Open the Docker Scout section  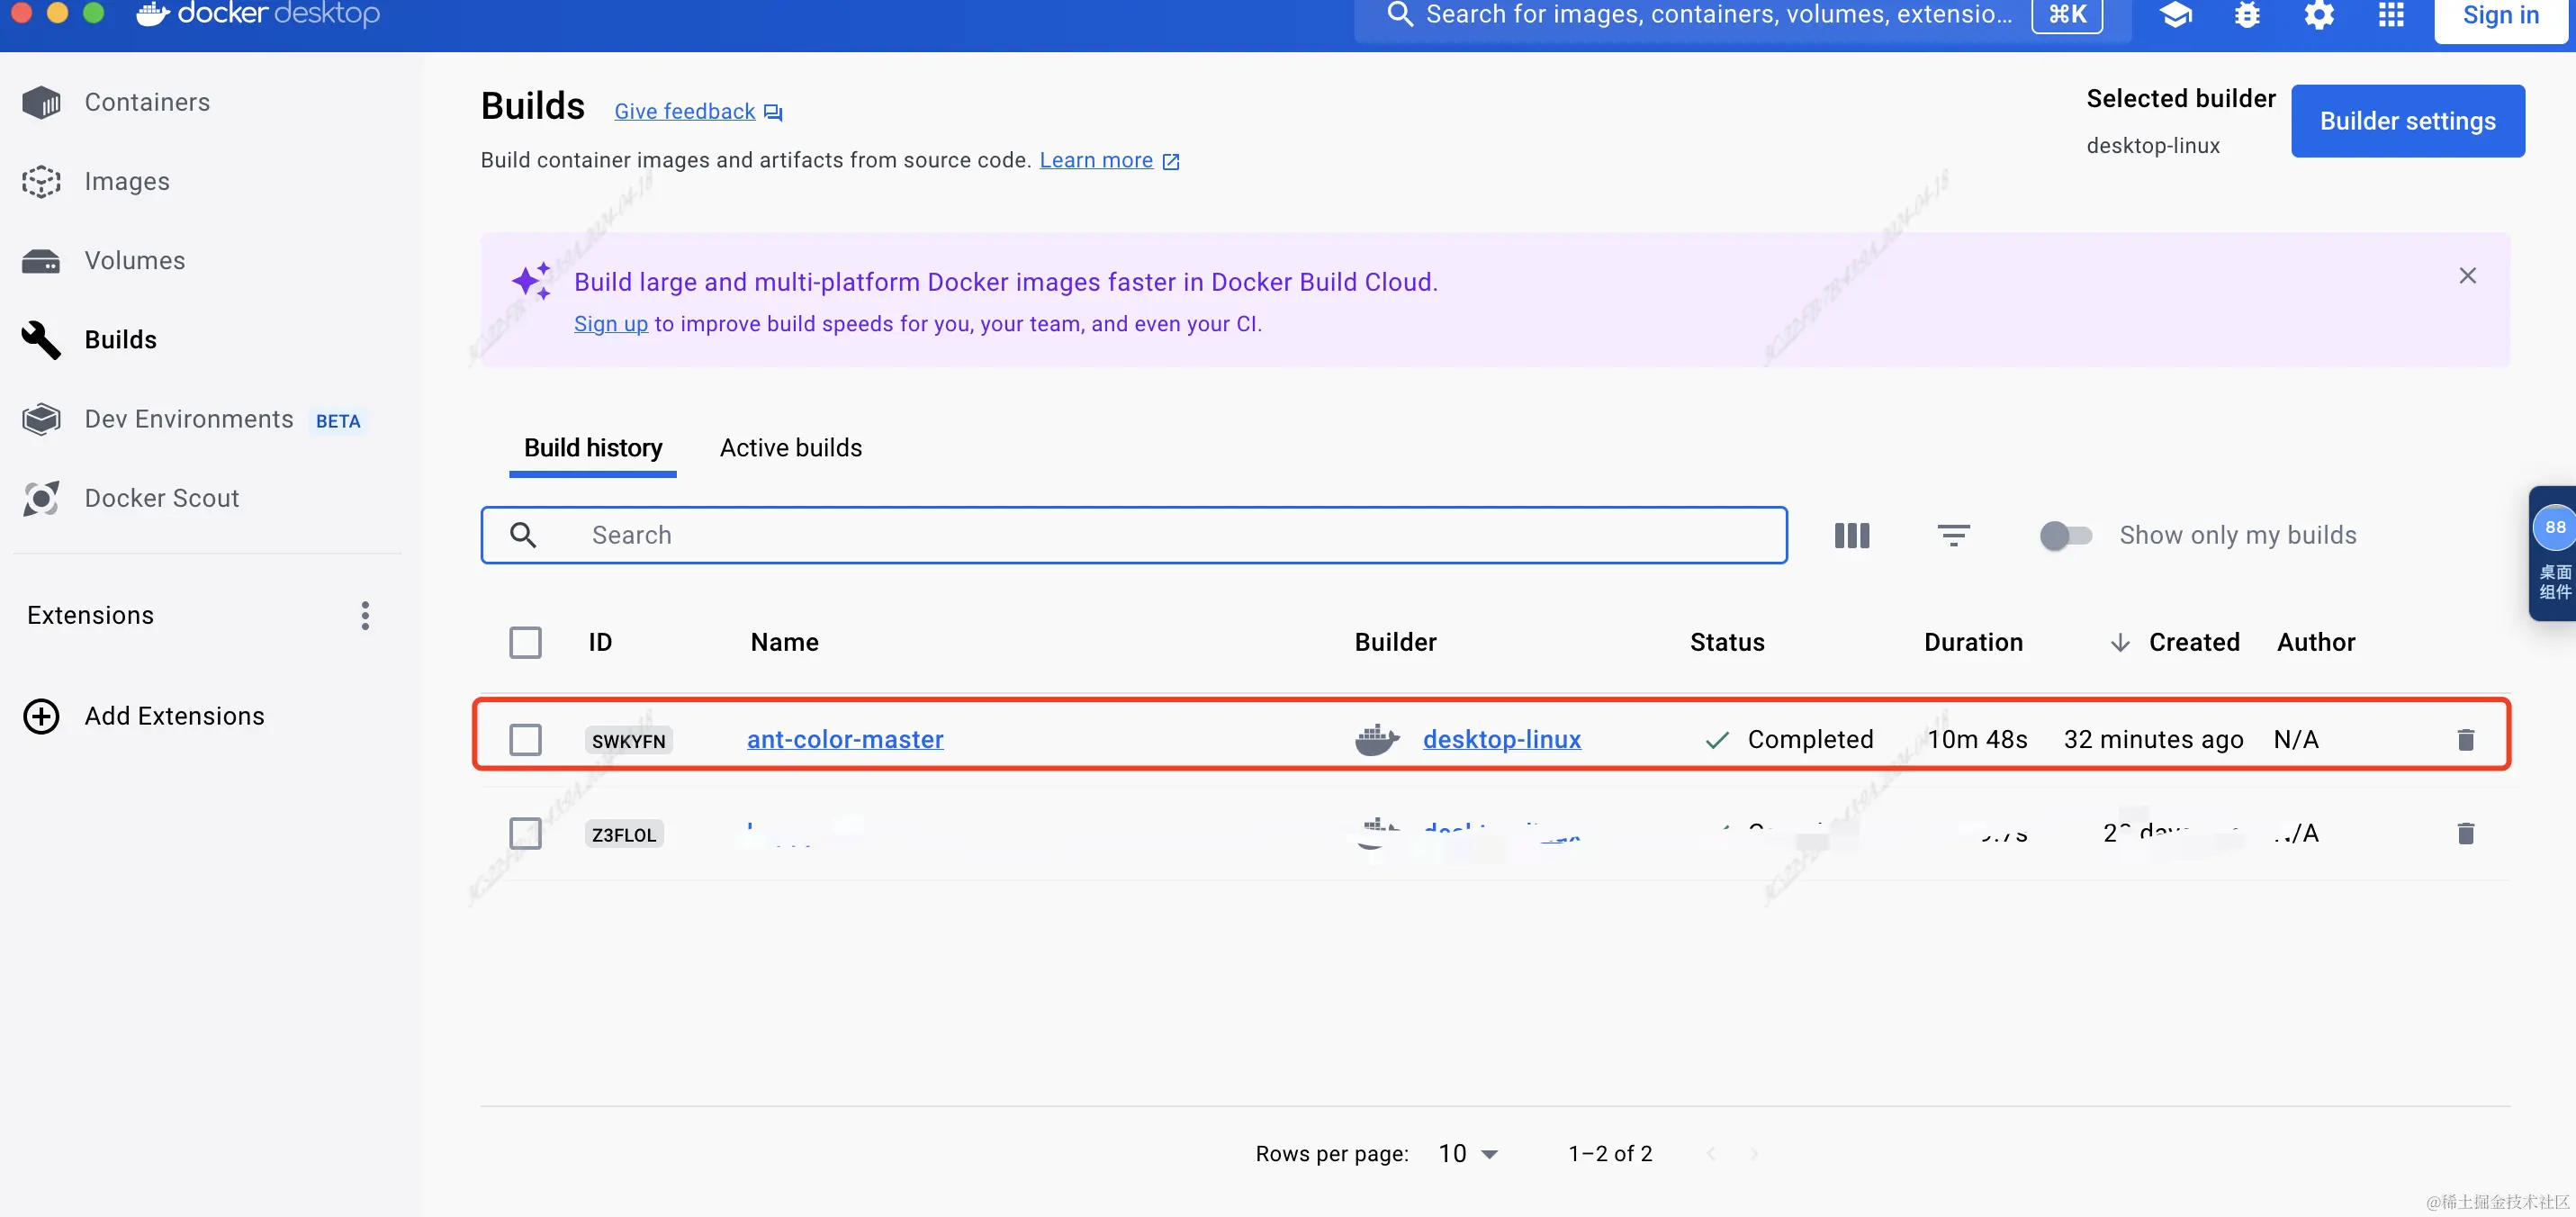pos(161,498)
